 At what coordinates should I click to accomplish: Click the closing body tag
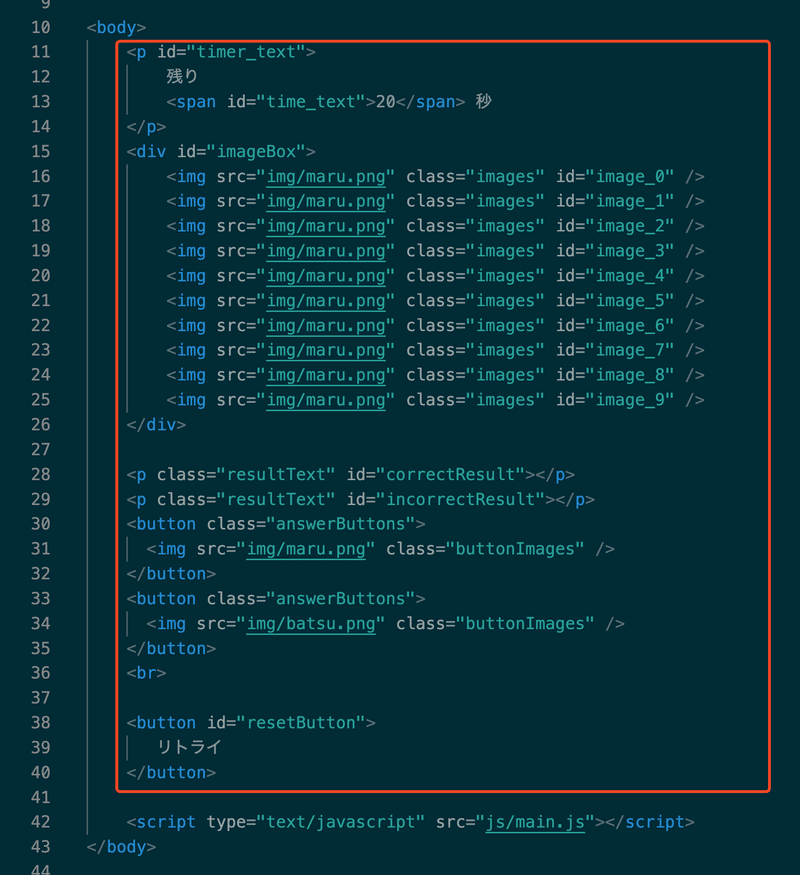(x=121, y=847)
